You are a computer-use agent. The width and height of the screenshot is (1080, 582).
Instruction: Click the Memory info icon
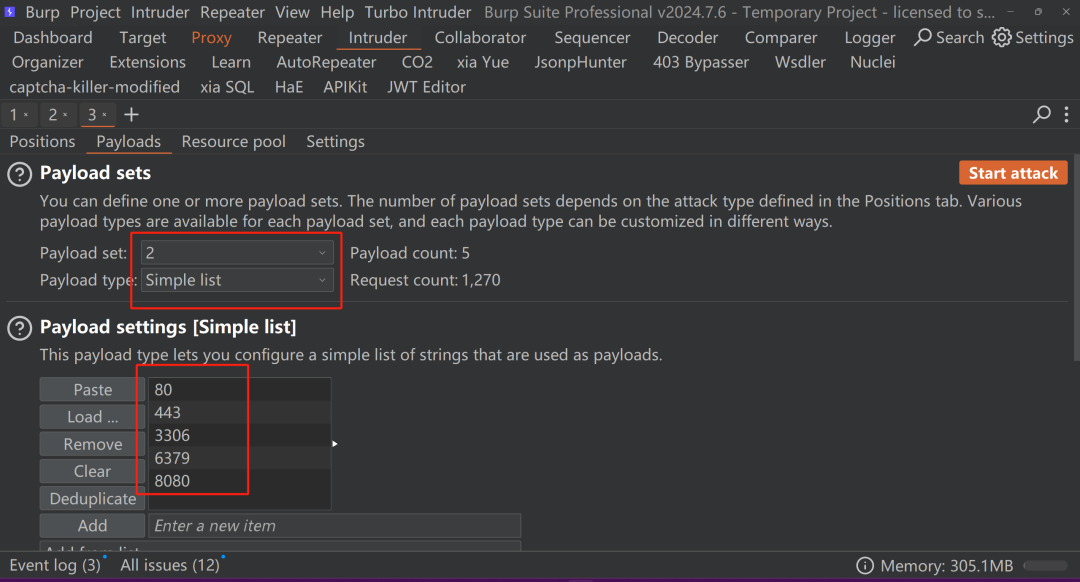coord(864,565)
